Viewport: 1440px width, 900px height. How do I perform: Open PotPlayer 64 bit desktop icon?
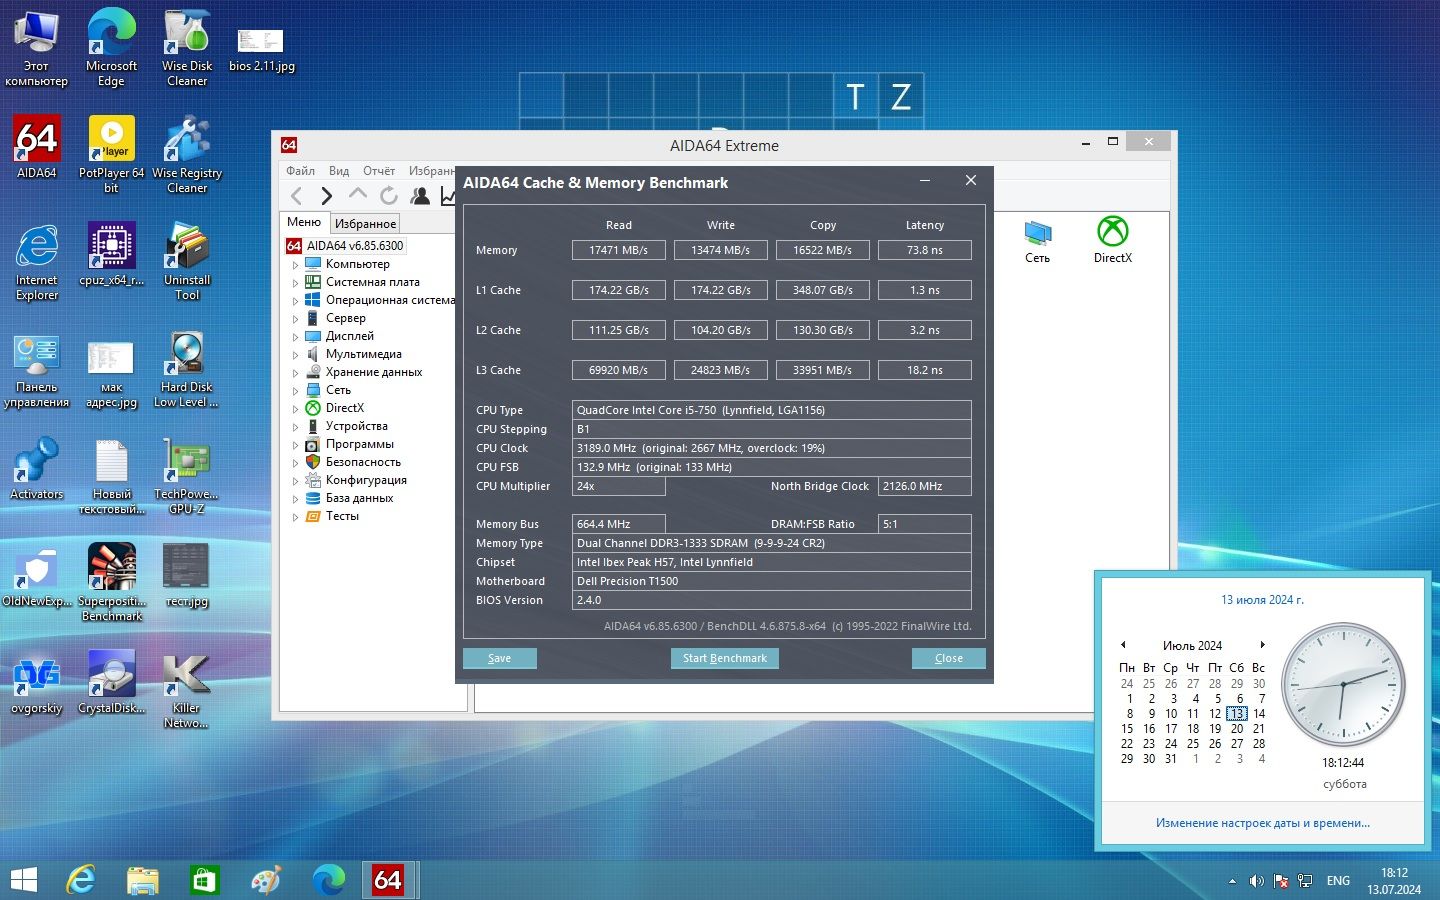111,154
